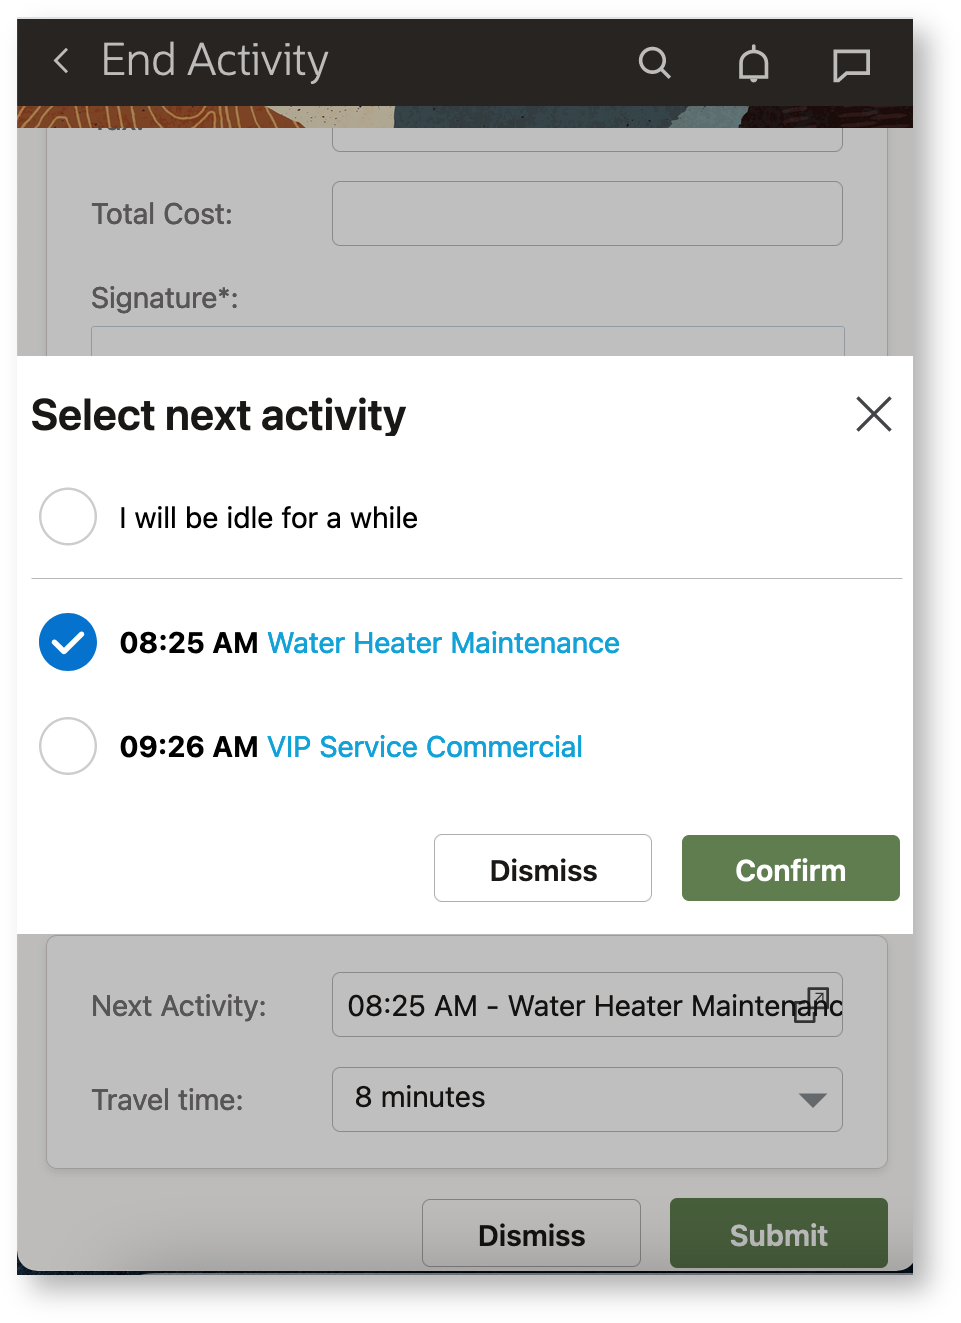The height and width of the screenshot is (1323, 961).
Task: Click the Signature box
Action: 467,342
